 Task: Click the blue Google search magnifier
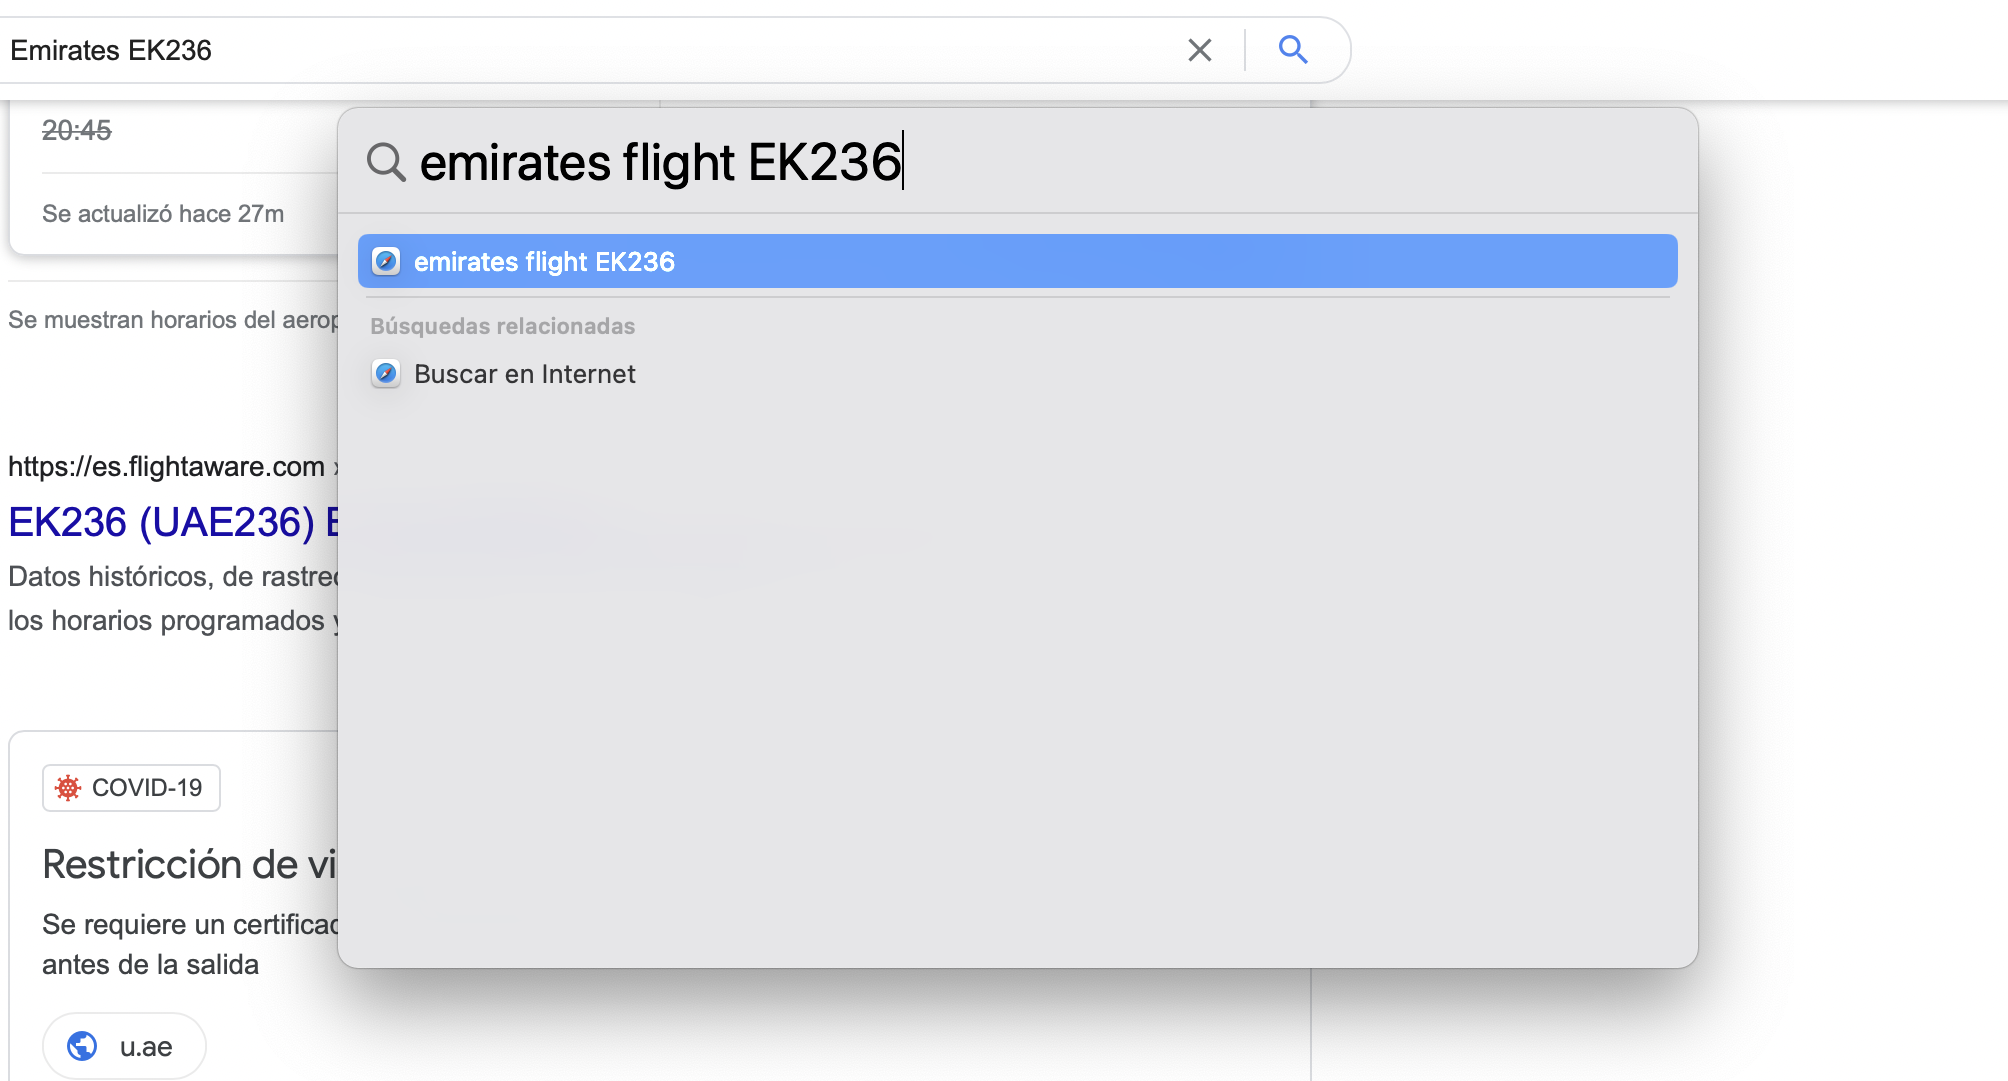(x=1293, y=50)
